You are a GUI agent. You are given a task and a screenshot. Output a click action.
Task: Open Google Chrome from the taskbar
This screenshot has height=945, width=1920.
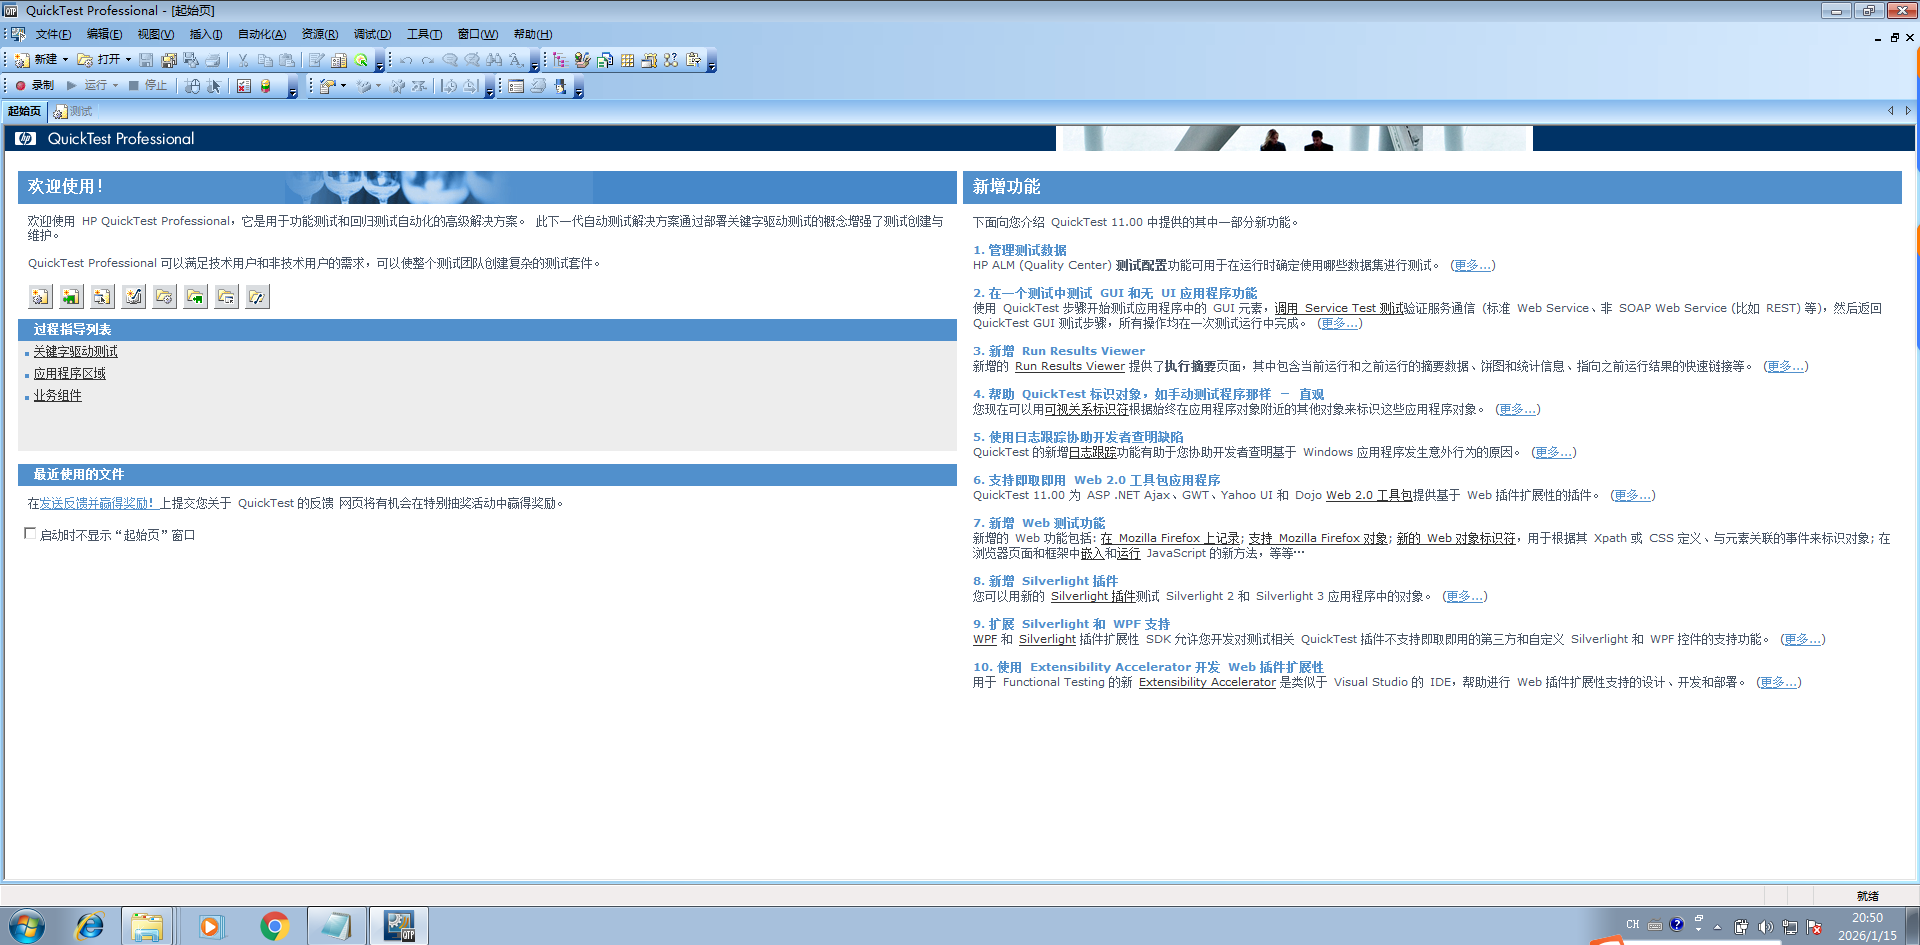click(274, 926)
